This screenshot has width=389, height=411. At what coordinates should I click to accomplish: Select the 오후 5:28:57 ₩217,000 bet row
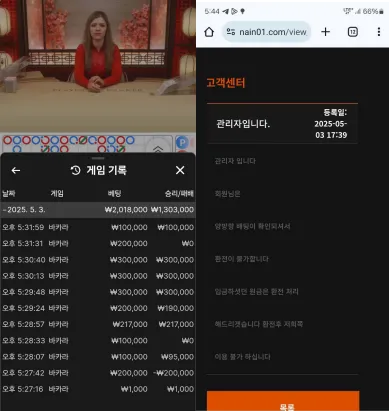[x=98, y=324]
